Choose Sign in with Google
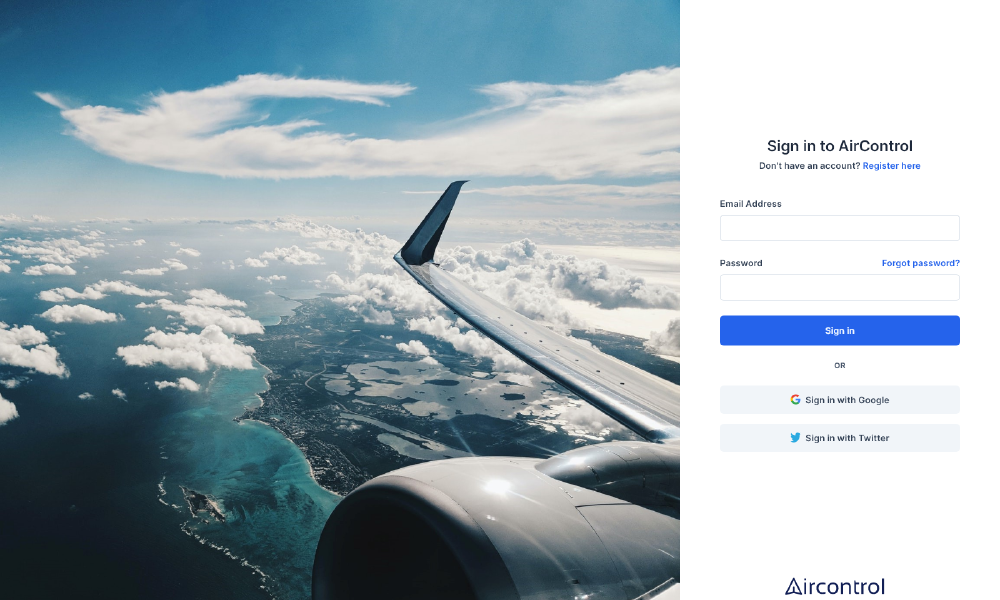 840,400
